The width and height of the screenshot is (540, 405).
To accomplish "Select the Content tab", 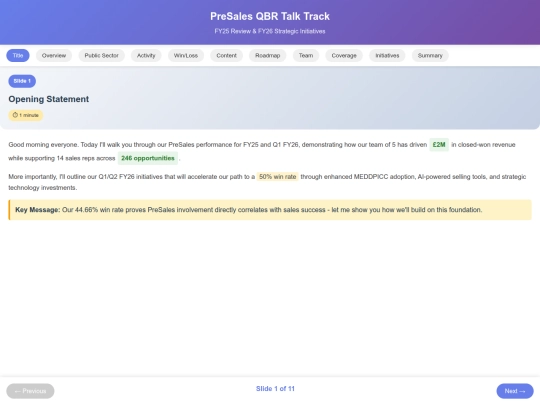I will click(227, 55).
